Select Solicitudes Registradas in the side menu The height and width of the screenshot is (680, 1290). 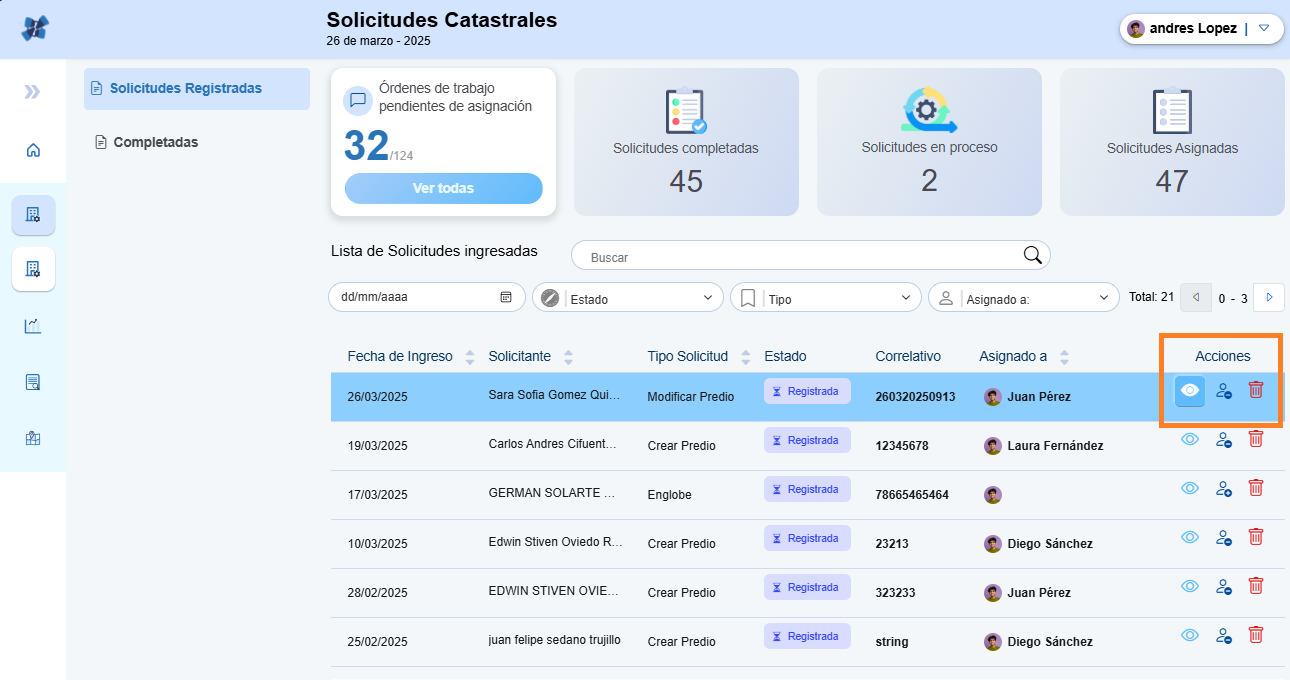coord(185,88)
